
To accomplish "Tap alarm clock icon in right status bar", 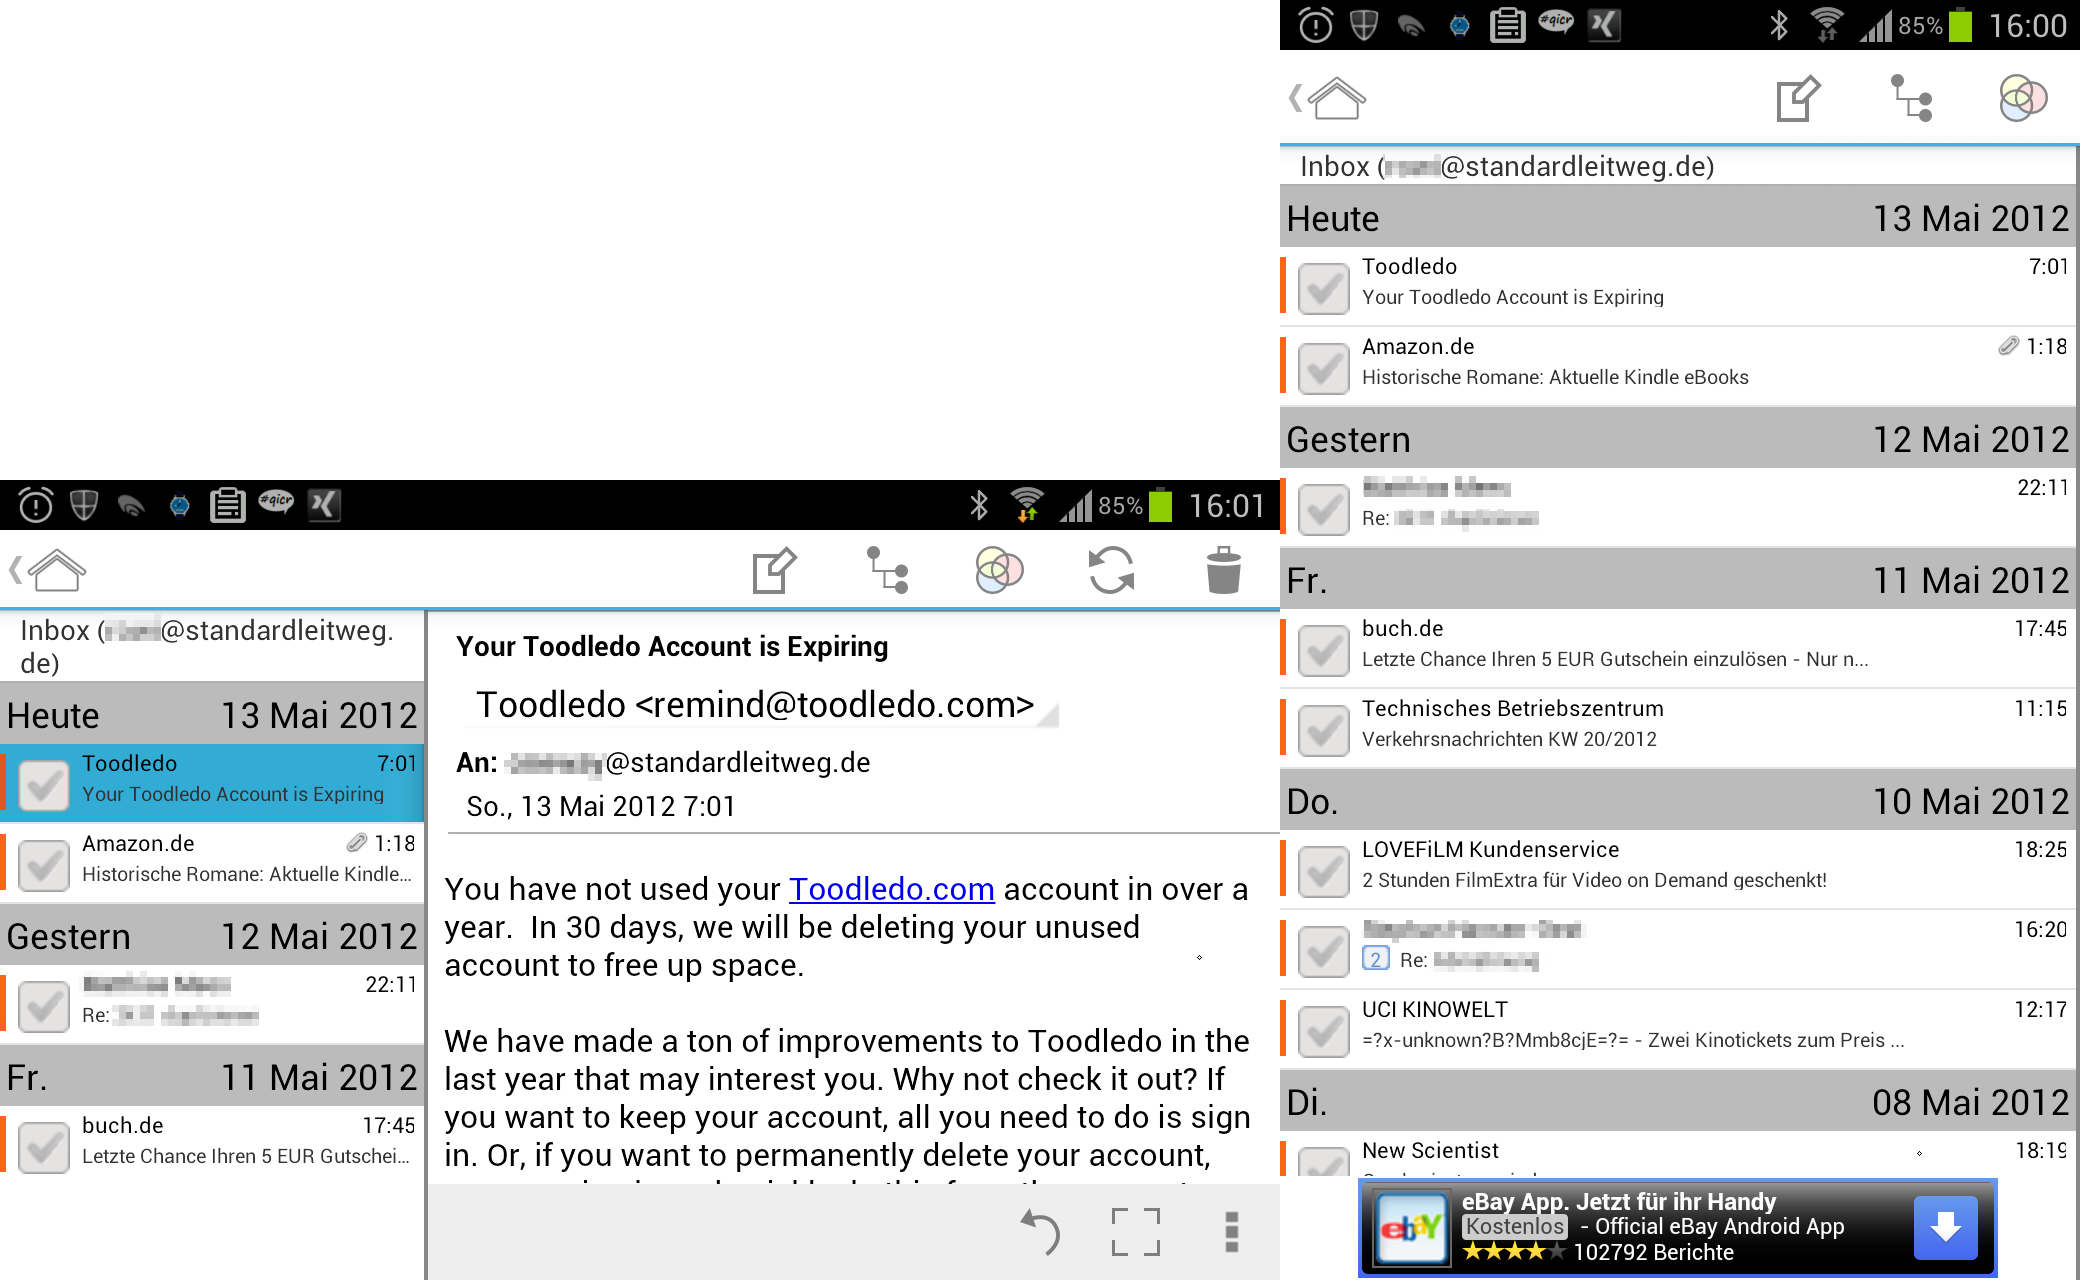I will click(x=1315, y=25).
